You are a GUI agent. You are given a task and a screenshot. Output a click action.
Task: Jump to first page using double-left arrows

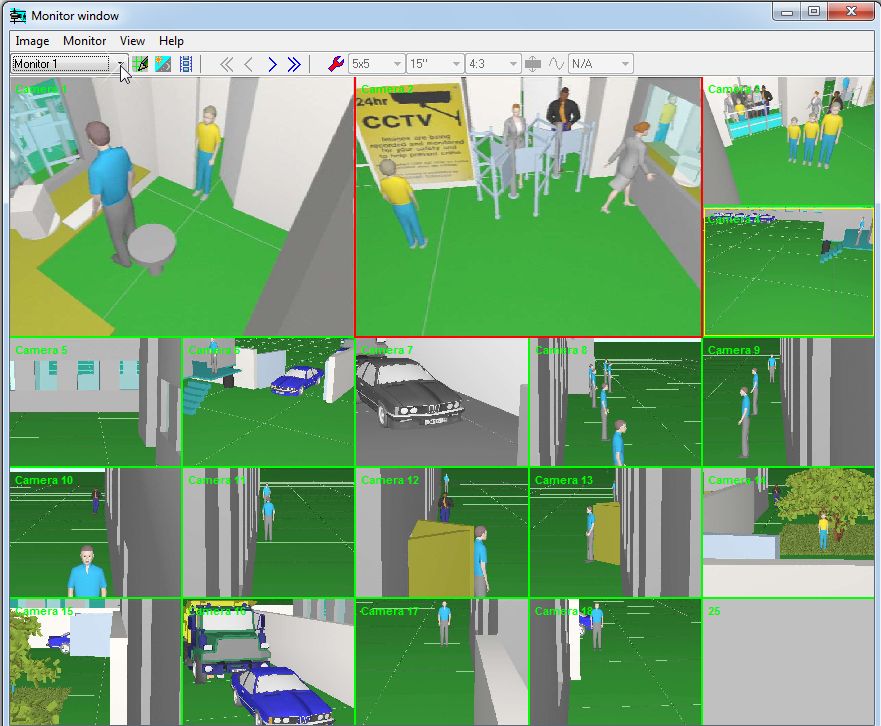click(228, 62)
